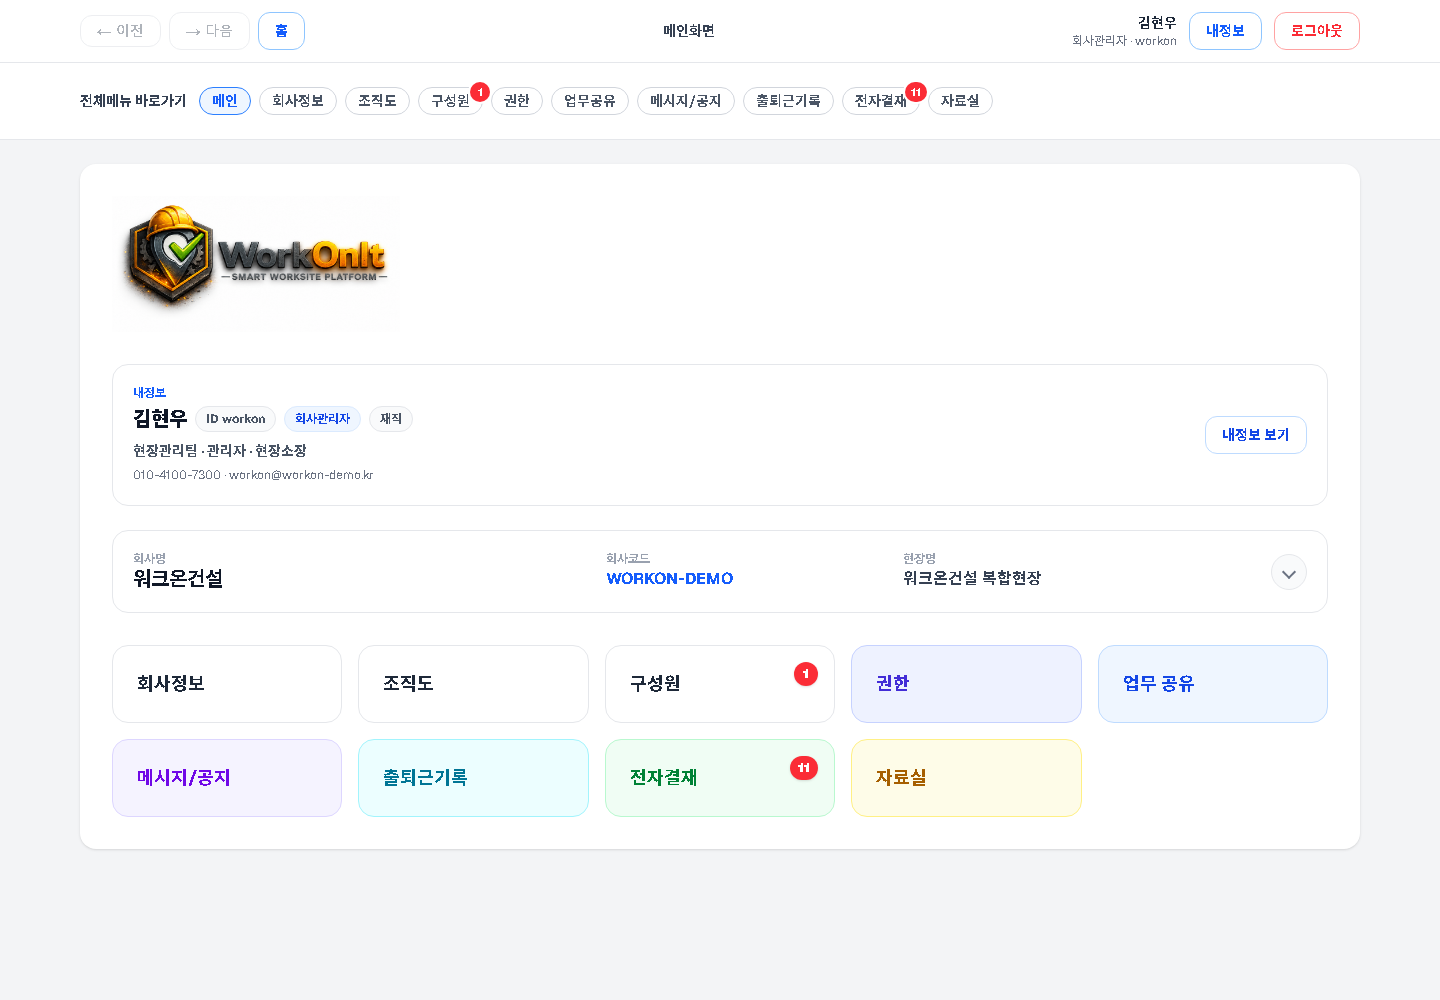This screenshot has width=1440, height=1000.
Task: Open the 업무 공유 card
Action: [1213, 684]
